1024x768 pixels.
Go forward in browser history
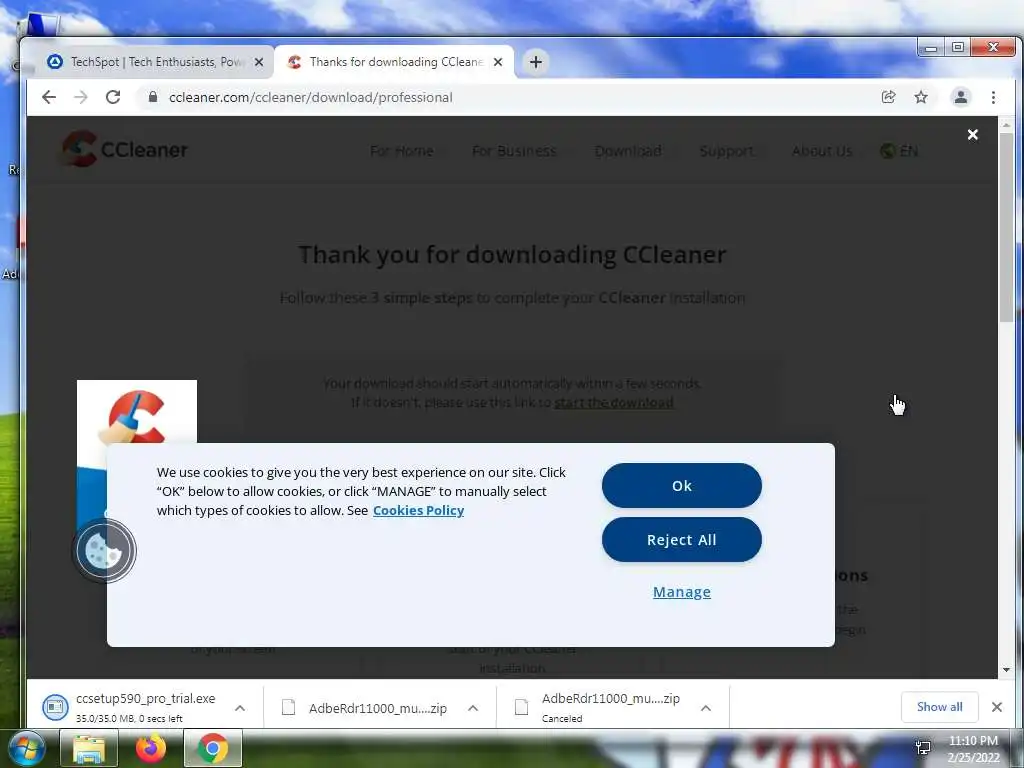(80, 97)
